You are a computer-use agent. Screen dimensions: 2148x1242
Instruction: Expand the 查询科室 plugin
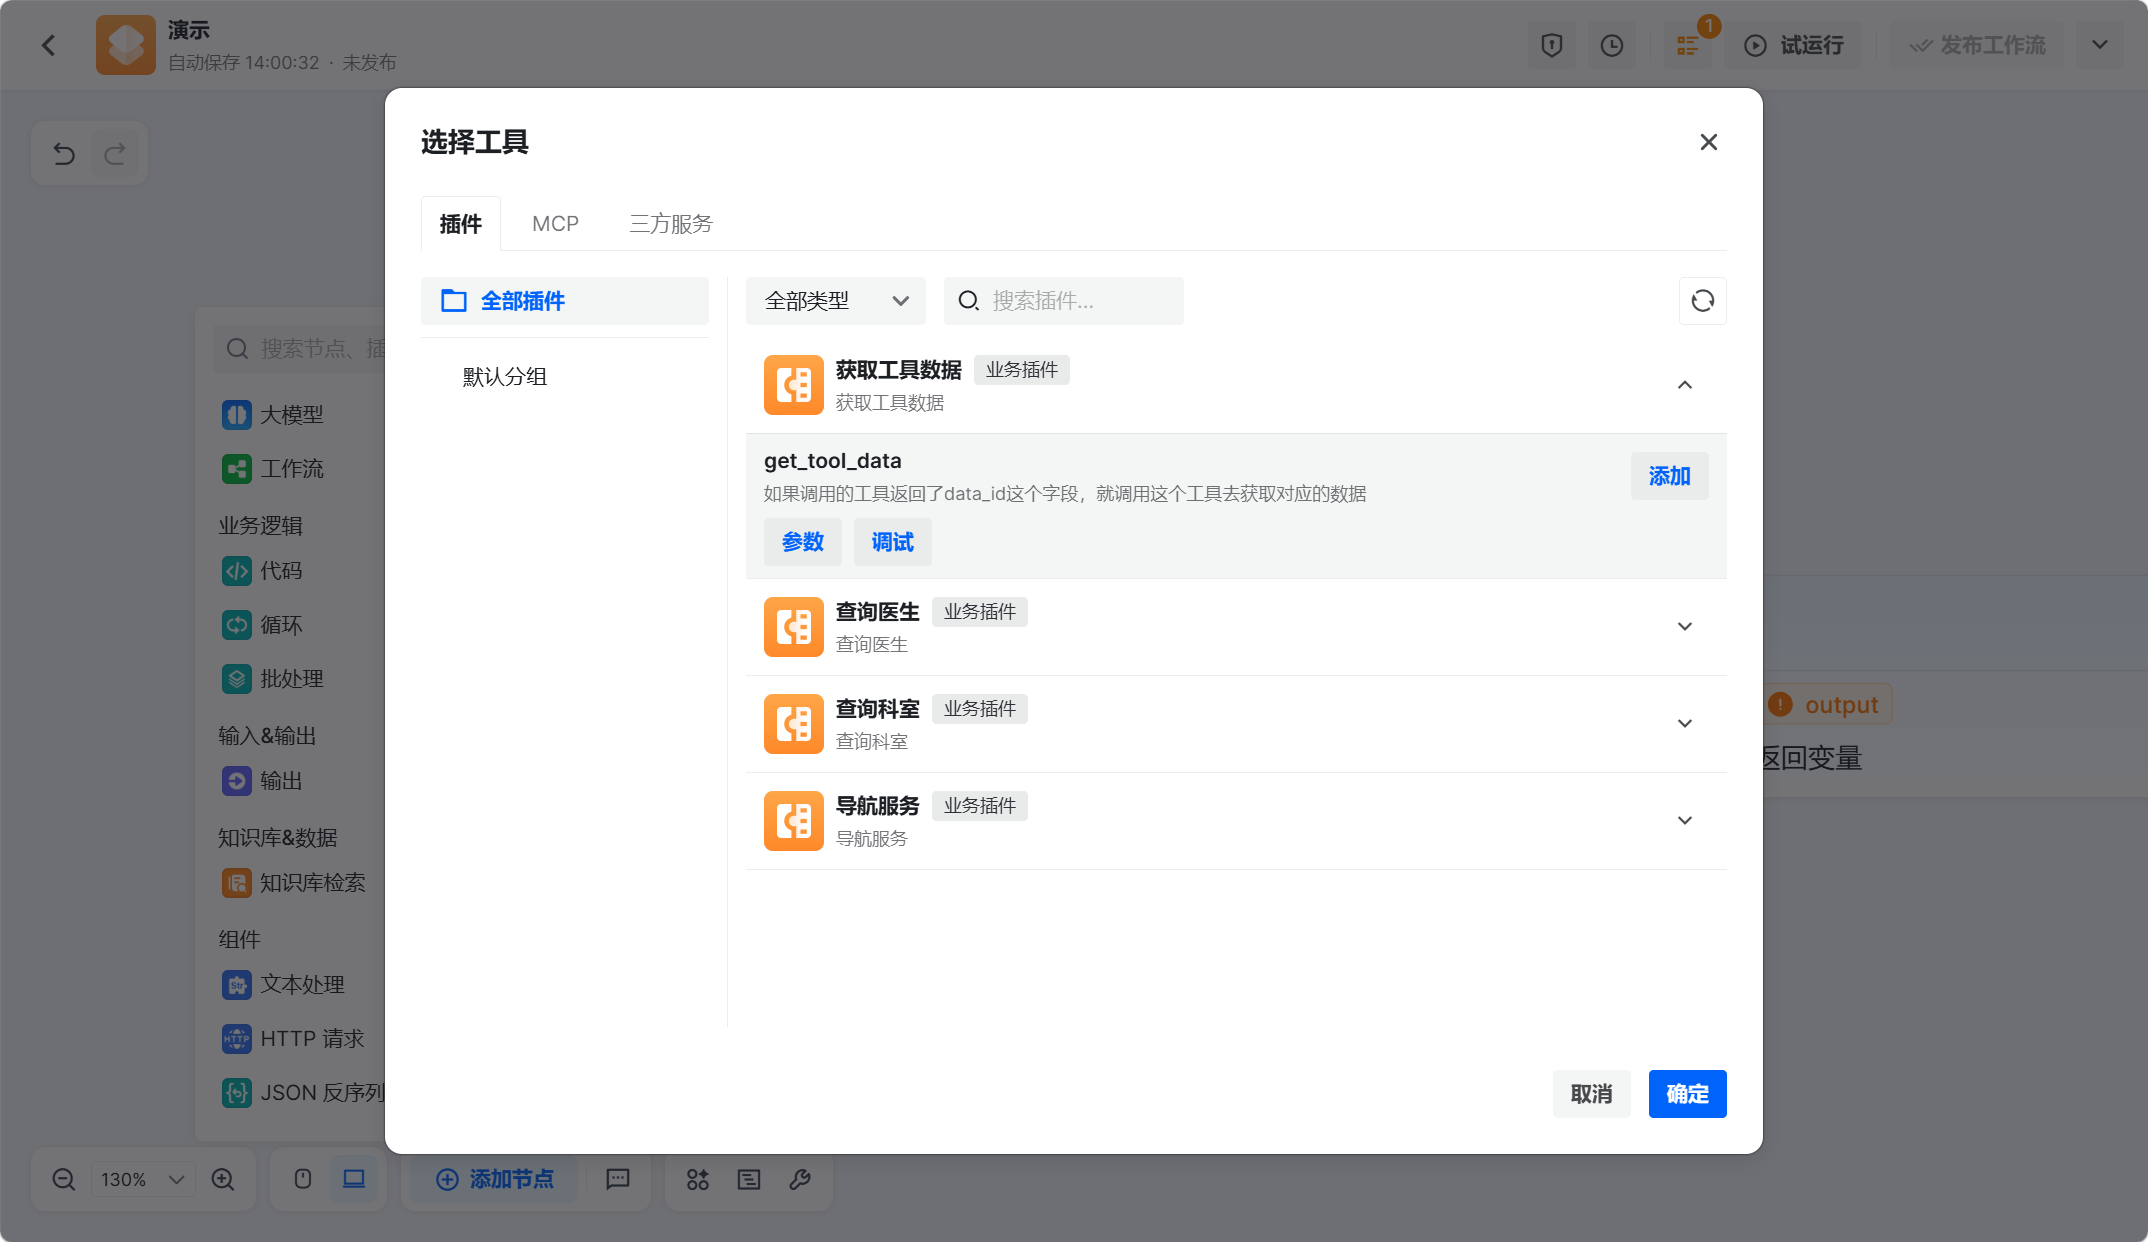pos(1685,724)
